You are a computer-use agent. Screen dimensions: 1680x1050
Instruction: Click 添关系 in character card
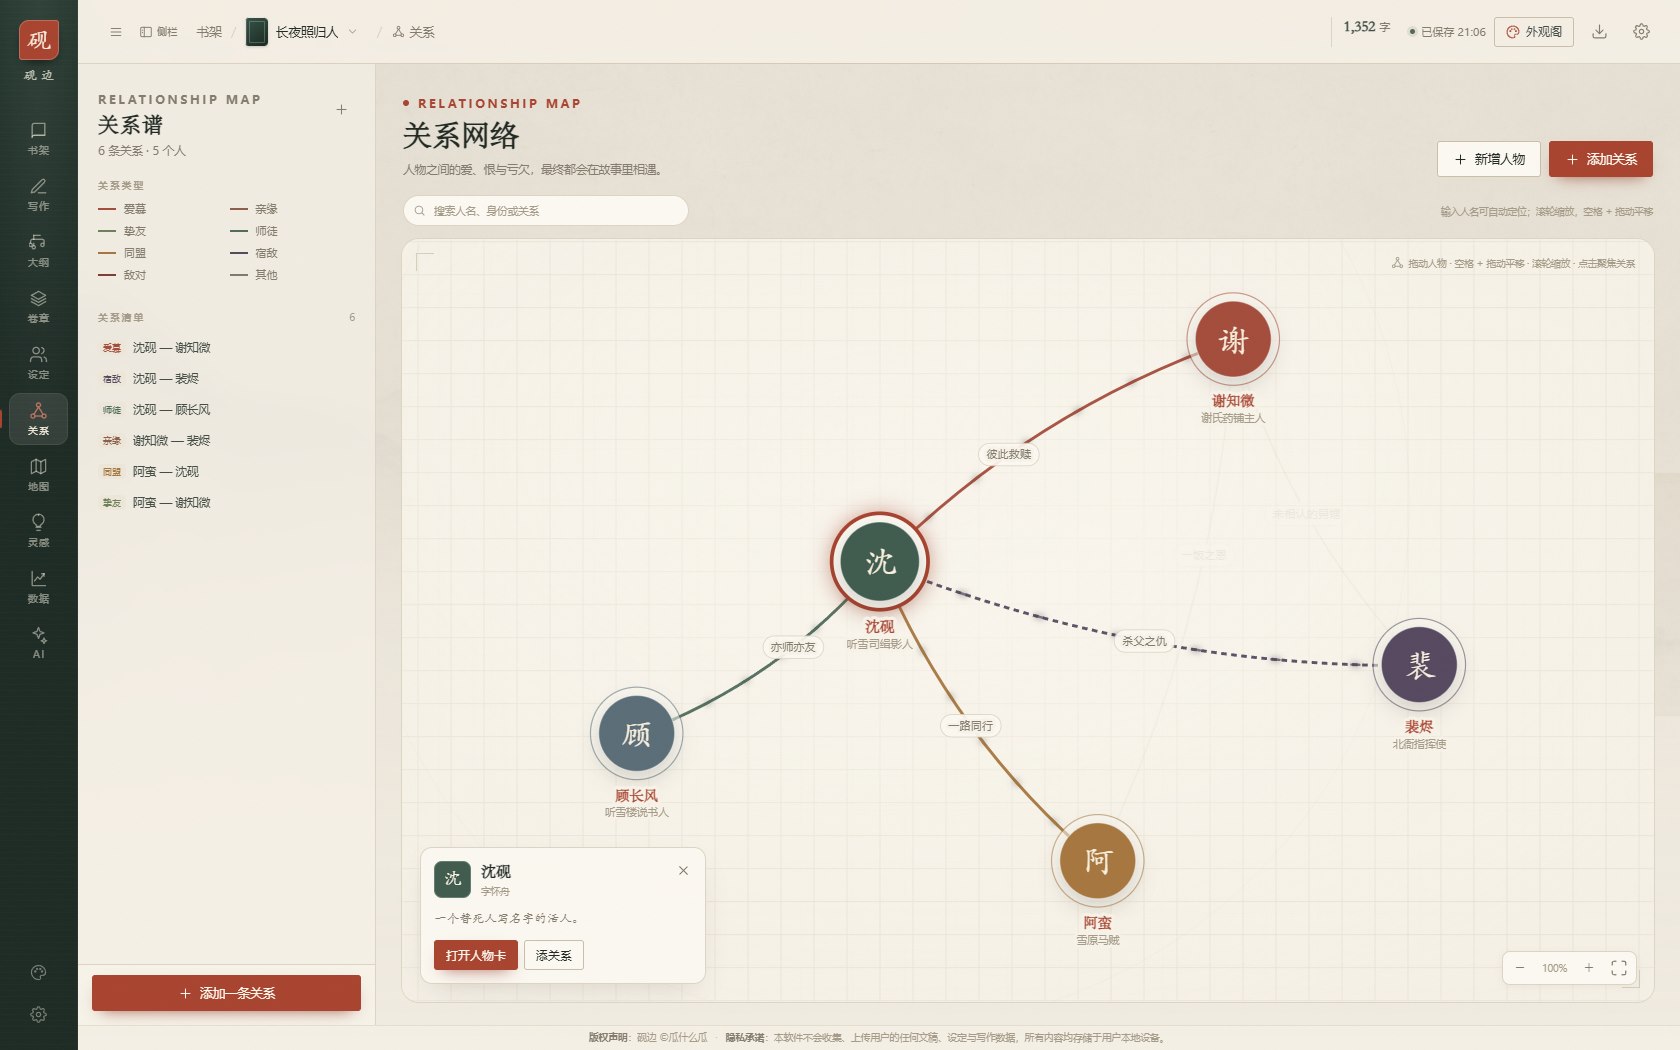(x=553, y=955)
